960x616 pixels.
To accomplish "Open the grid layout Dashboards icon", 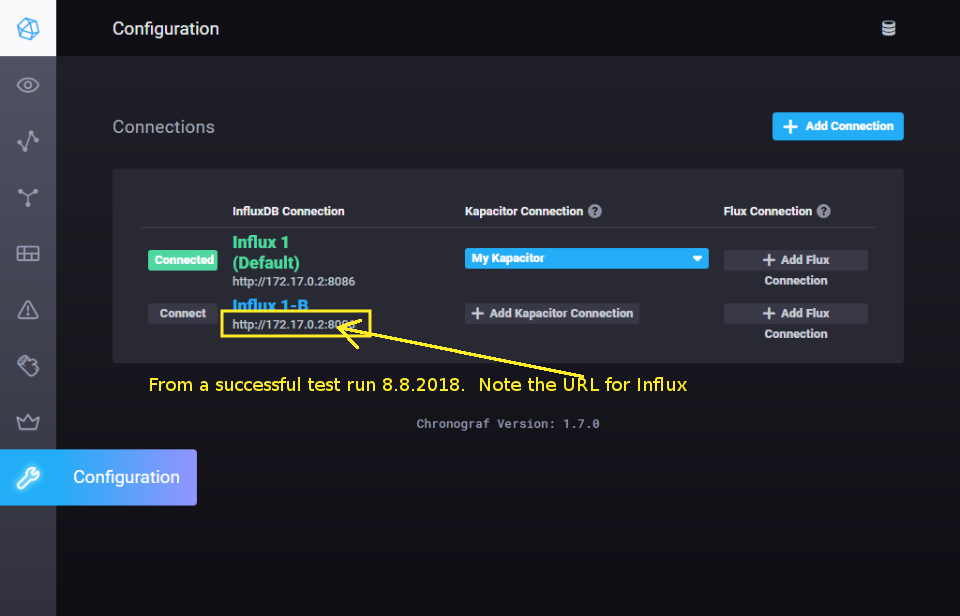I will click(x=27, y=253).
